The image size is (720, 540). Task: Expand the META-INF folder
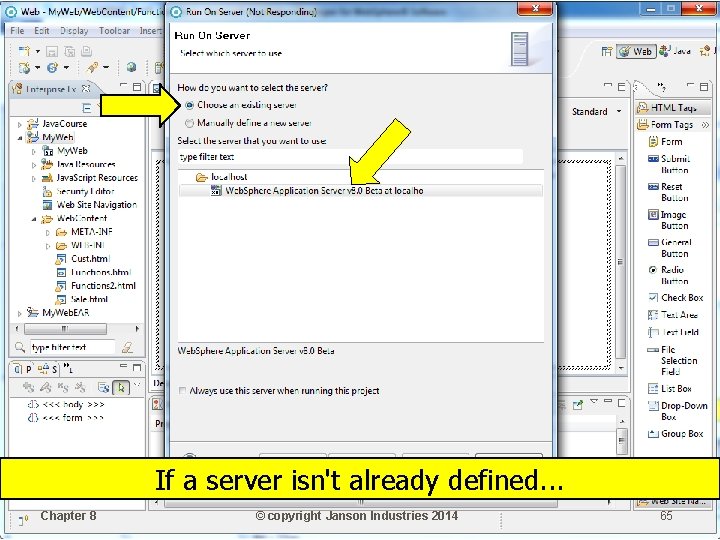pos(48,232)
